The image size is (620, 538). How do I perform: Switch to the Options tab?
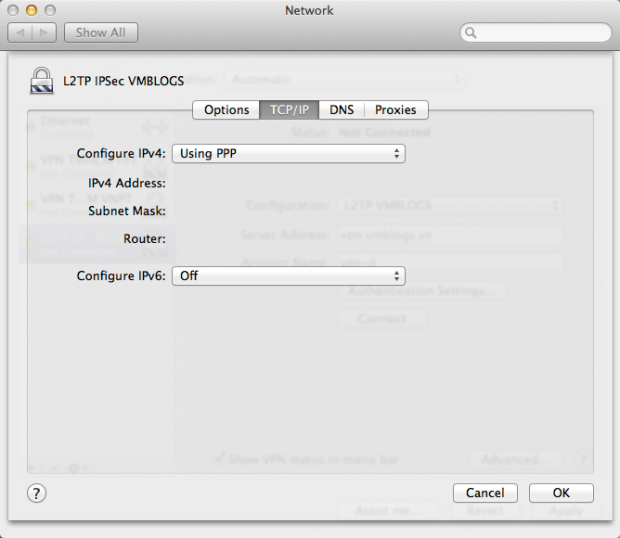click(x=226, y=110)
